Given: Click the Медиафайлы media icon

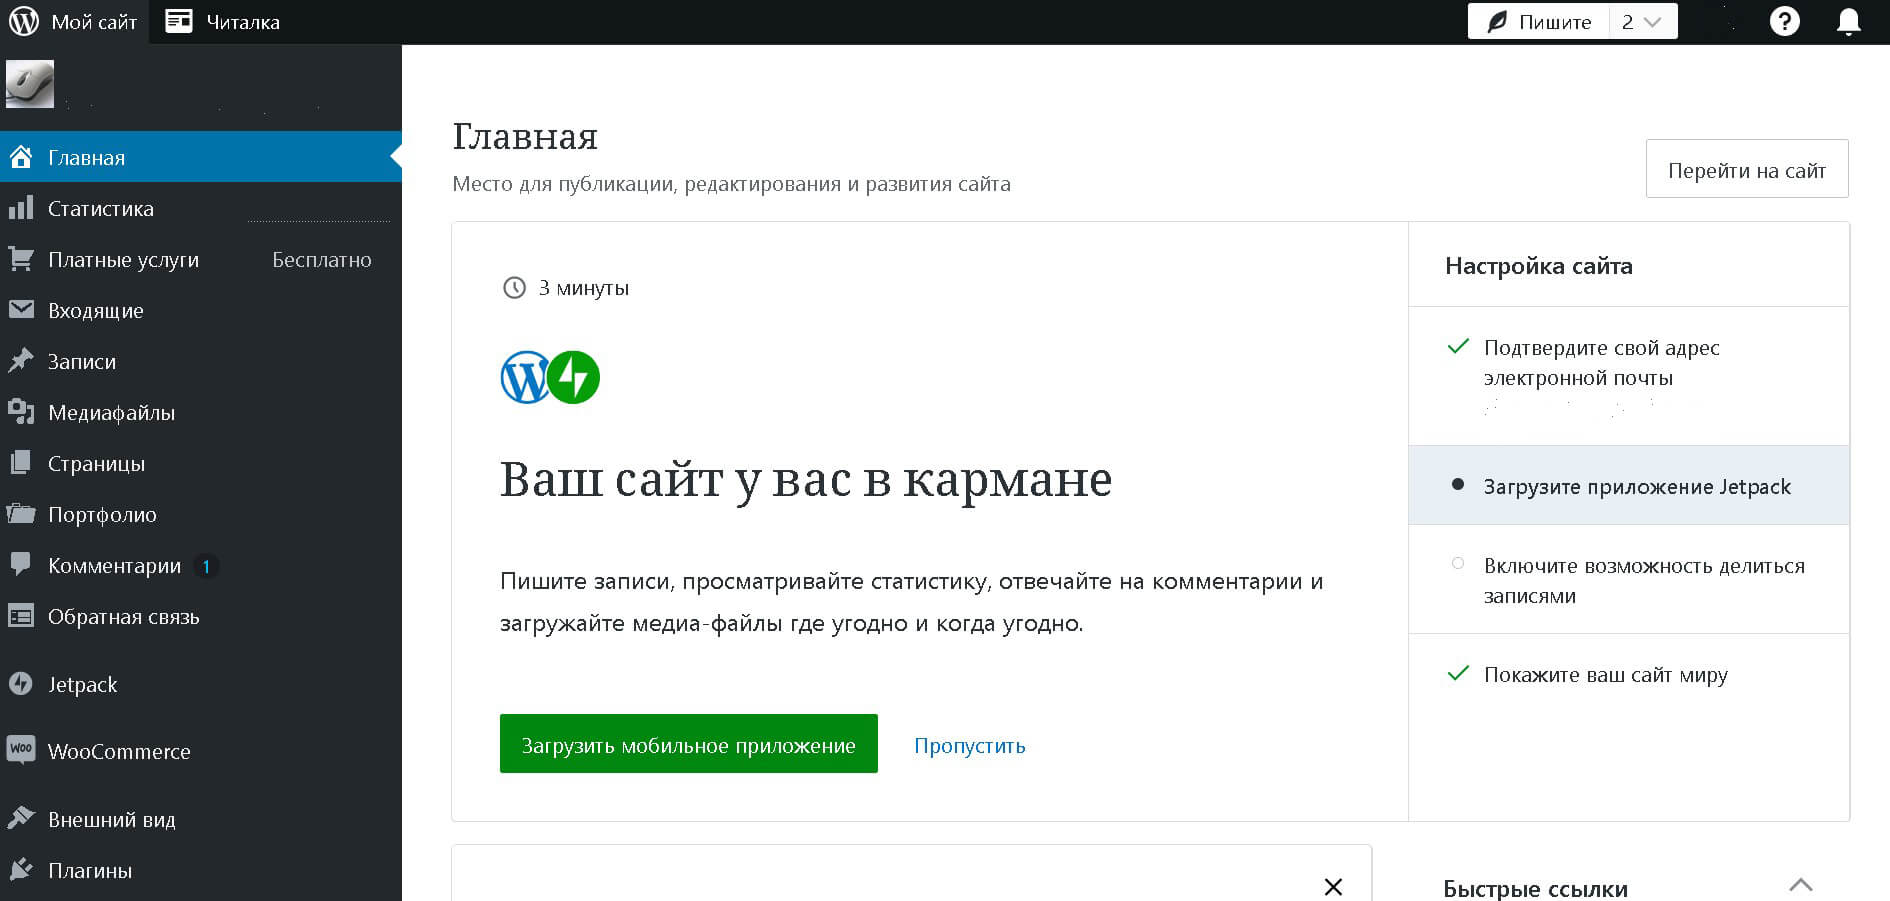Looking at the screenshot, I should [x=21, y=412].
